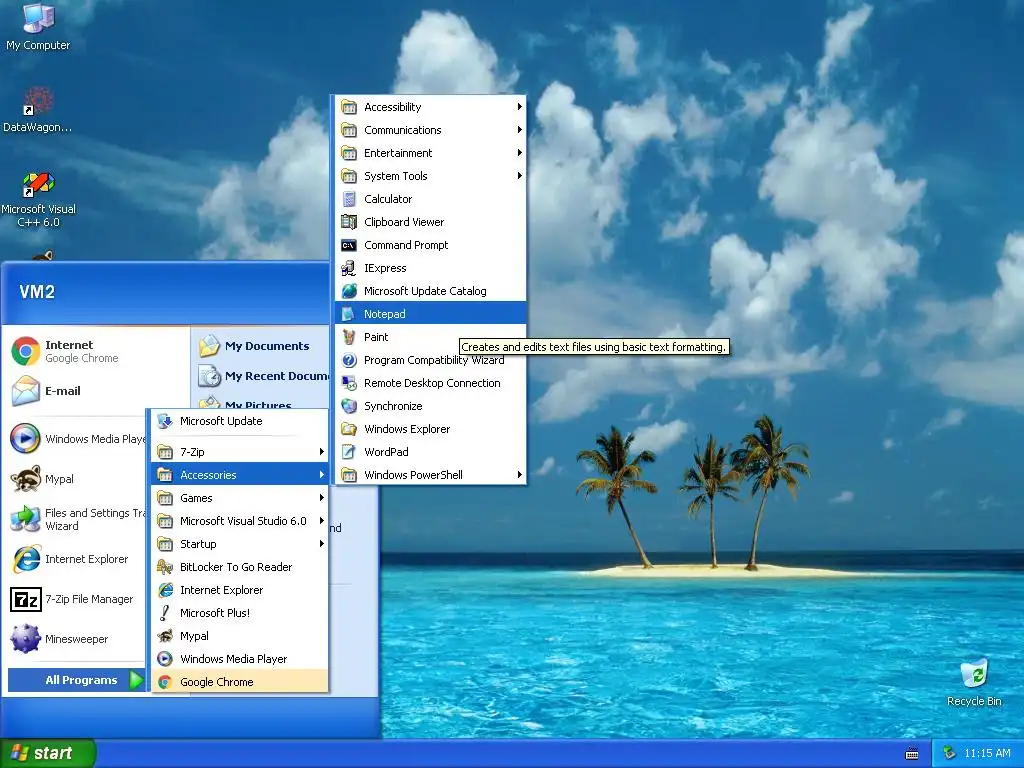Open Internet Google Chrome pinned item
Screen dimensions: 1024x768
(x=95, y=351)
